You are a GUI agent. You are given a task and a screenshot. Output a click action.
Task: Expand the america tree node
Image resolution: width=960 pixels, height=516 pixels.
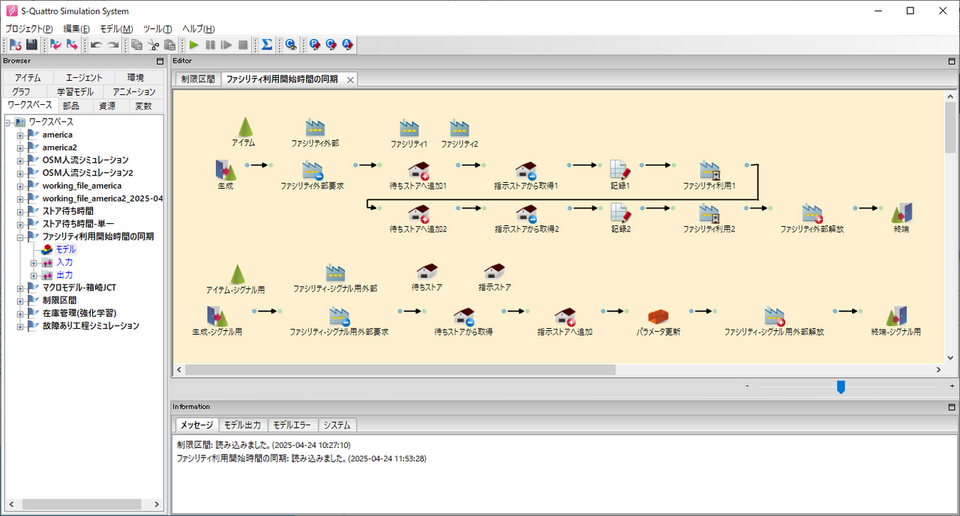(x=20, y=135)
